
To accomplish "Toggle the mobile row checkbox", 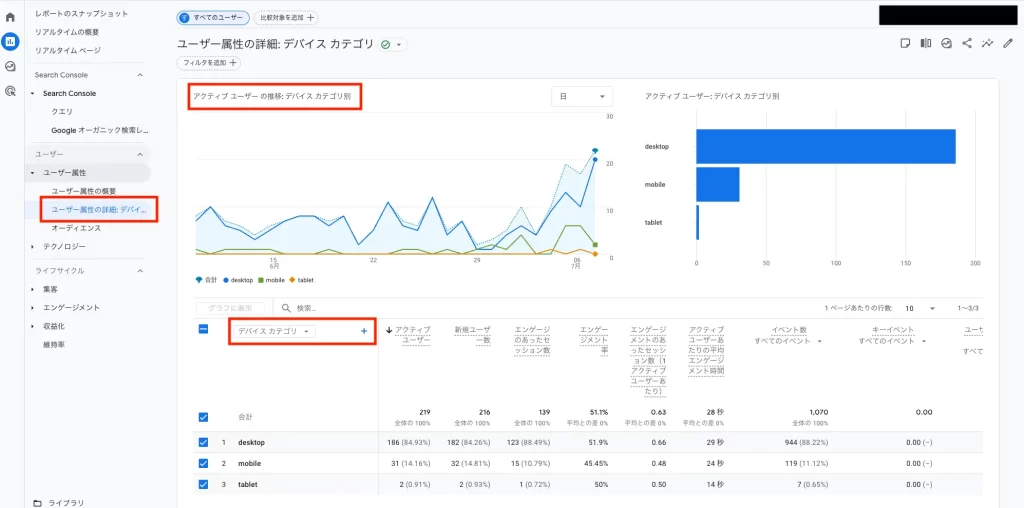I will pyautogui.click(x=203, y=463).
